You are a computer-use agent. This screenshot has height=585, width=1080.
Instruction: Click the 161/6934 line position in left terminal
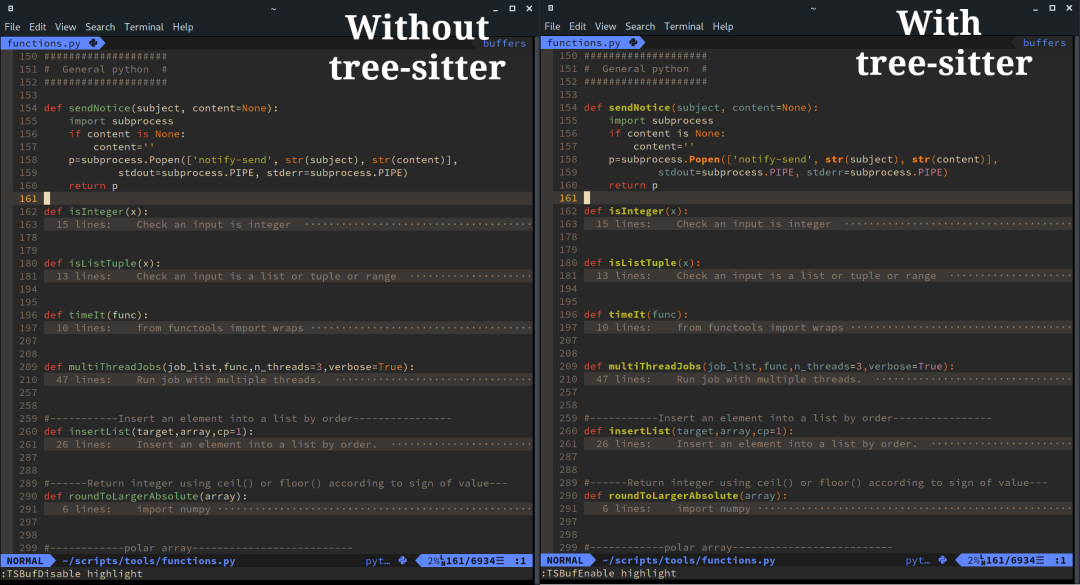coord(470,561)
